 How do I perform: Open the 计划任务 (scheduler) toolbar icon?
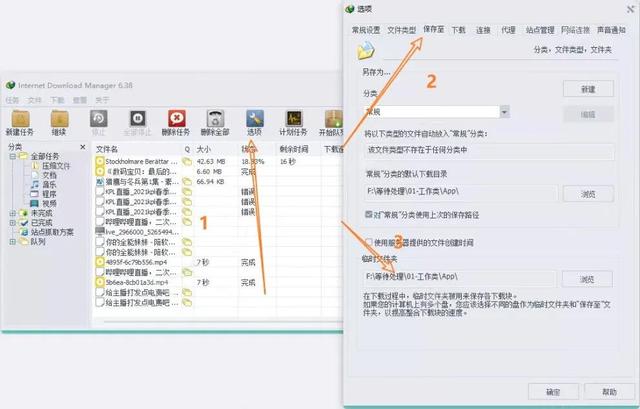293,119
